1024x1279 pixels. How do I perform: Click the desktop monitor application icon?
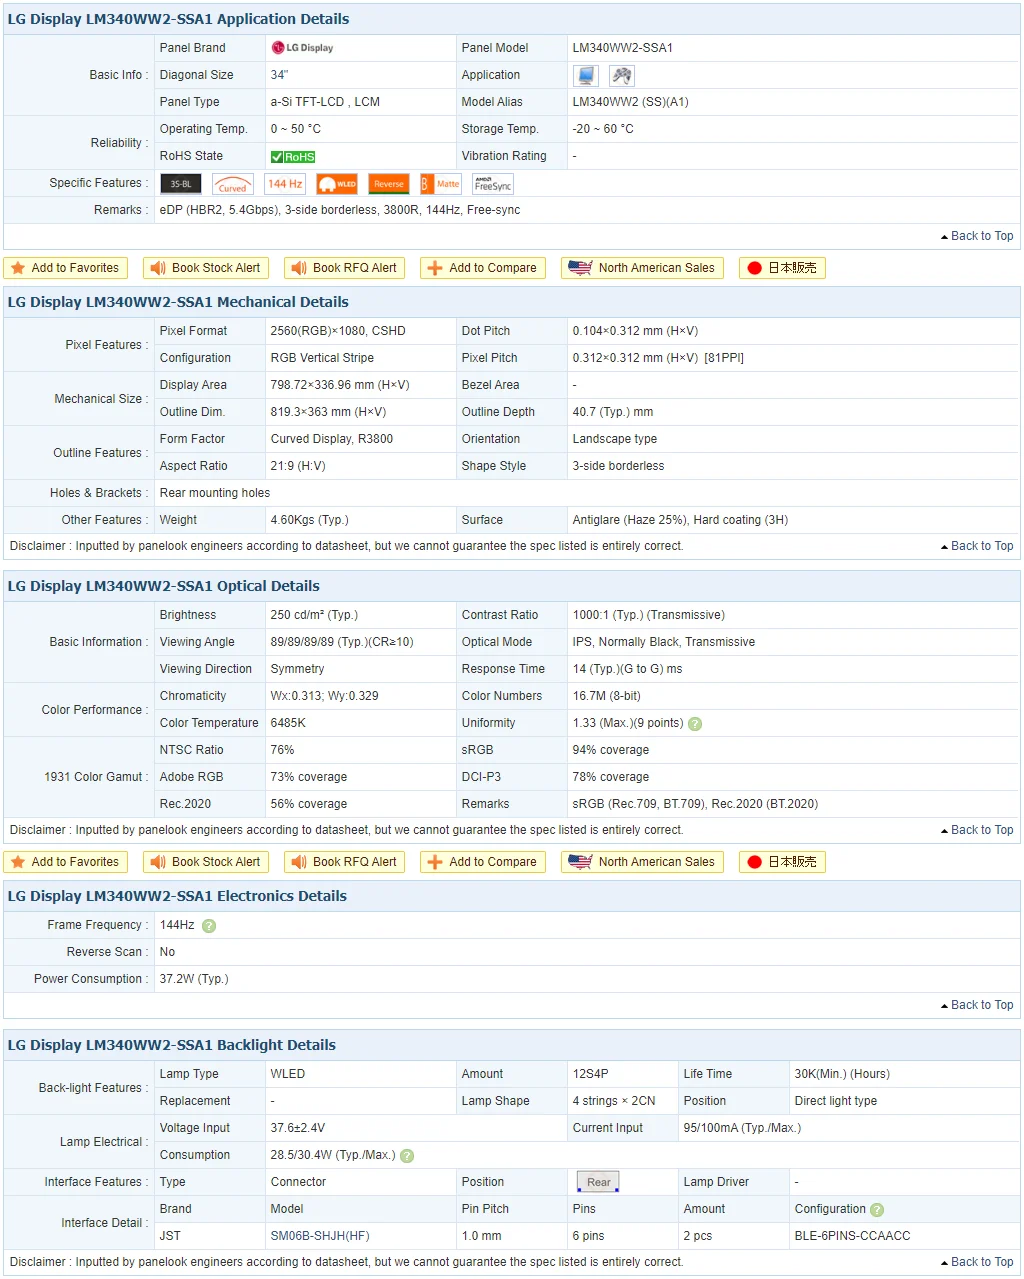[586, 75]
